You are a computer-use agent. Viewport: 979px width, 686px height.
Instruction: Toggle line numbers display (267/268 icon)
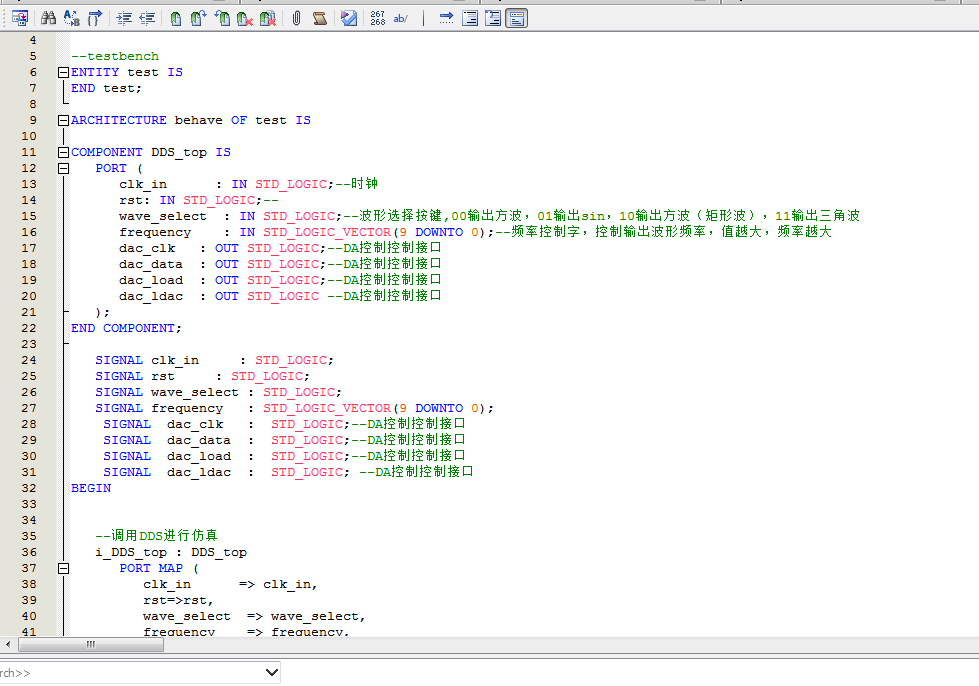[377, 18]
